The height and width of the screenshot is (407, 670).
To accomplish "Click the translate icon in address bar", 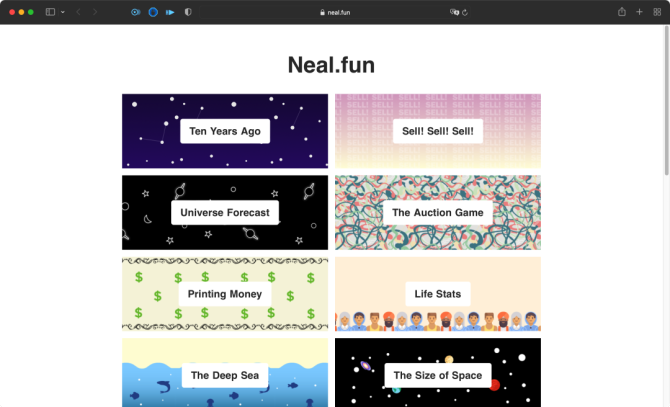I will pyautogui.click(x=454, y=12).
